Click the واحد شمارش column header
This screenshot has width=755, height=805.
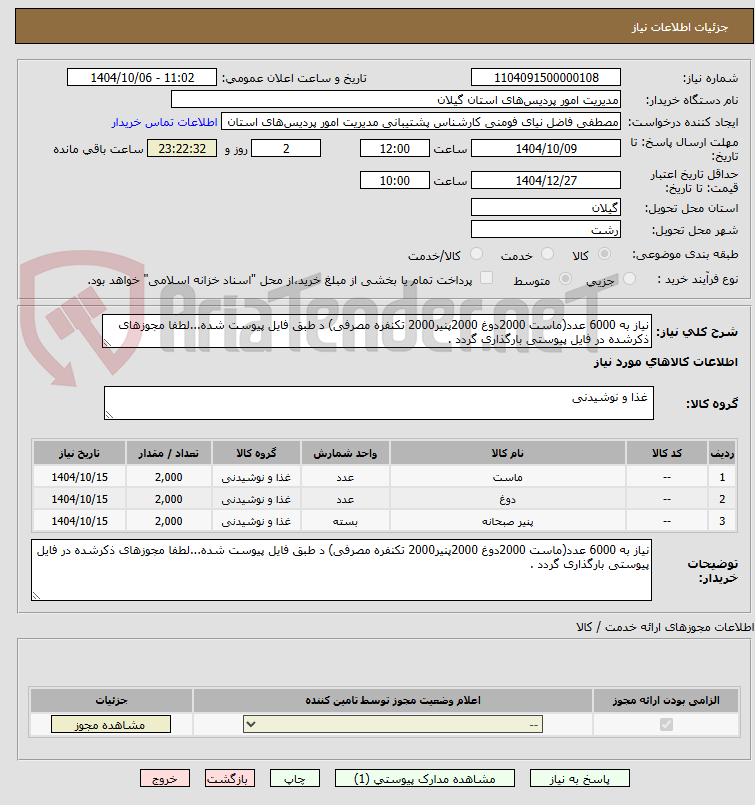click(345, 453)
